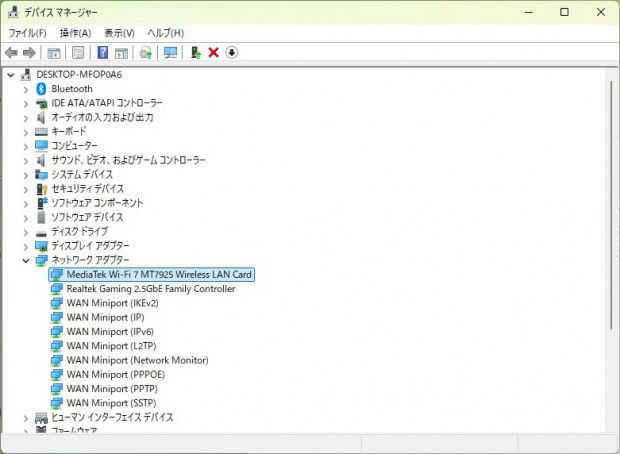
Task: Select WAN Miniport (IP)
Action: click(x=105, y=318)
